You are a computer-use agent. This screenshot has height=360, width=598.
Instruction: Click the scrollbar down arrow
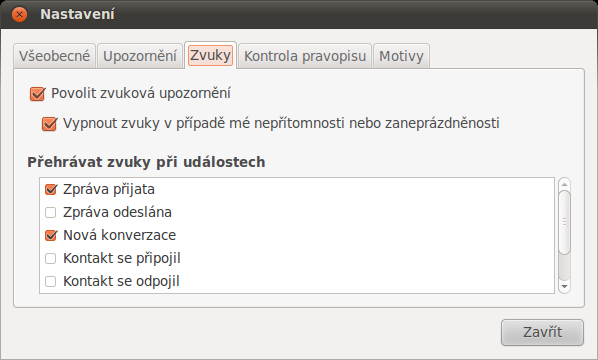coord(564,286)
